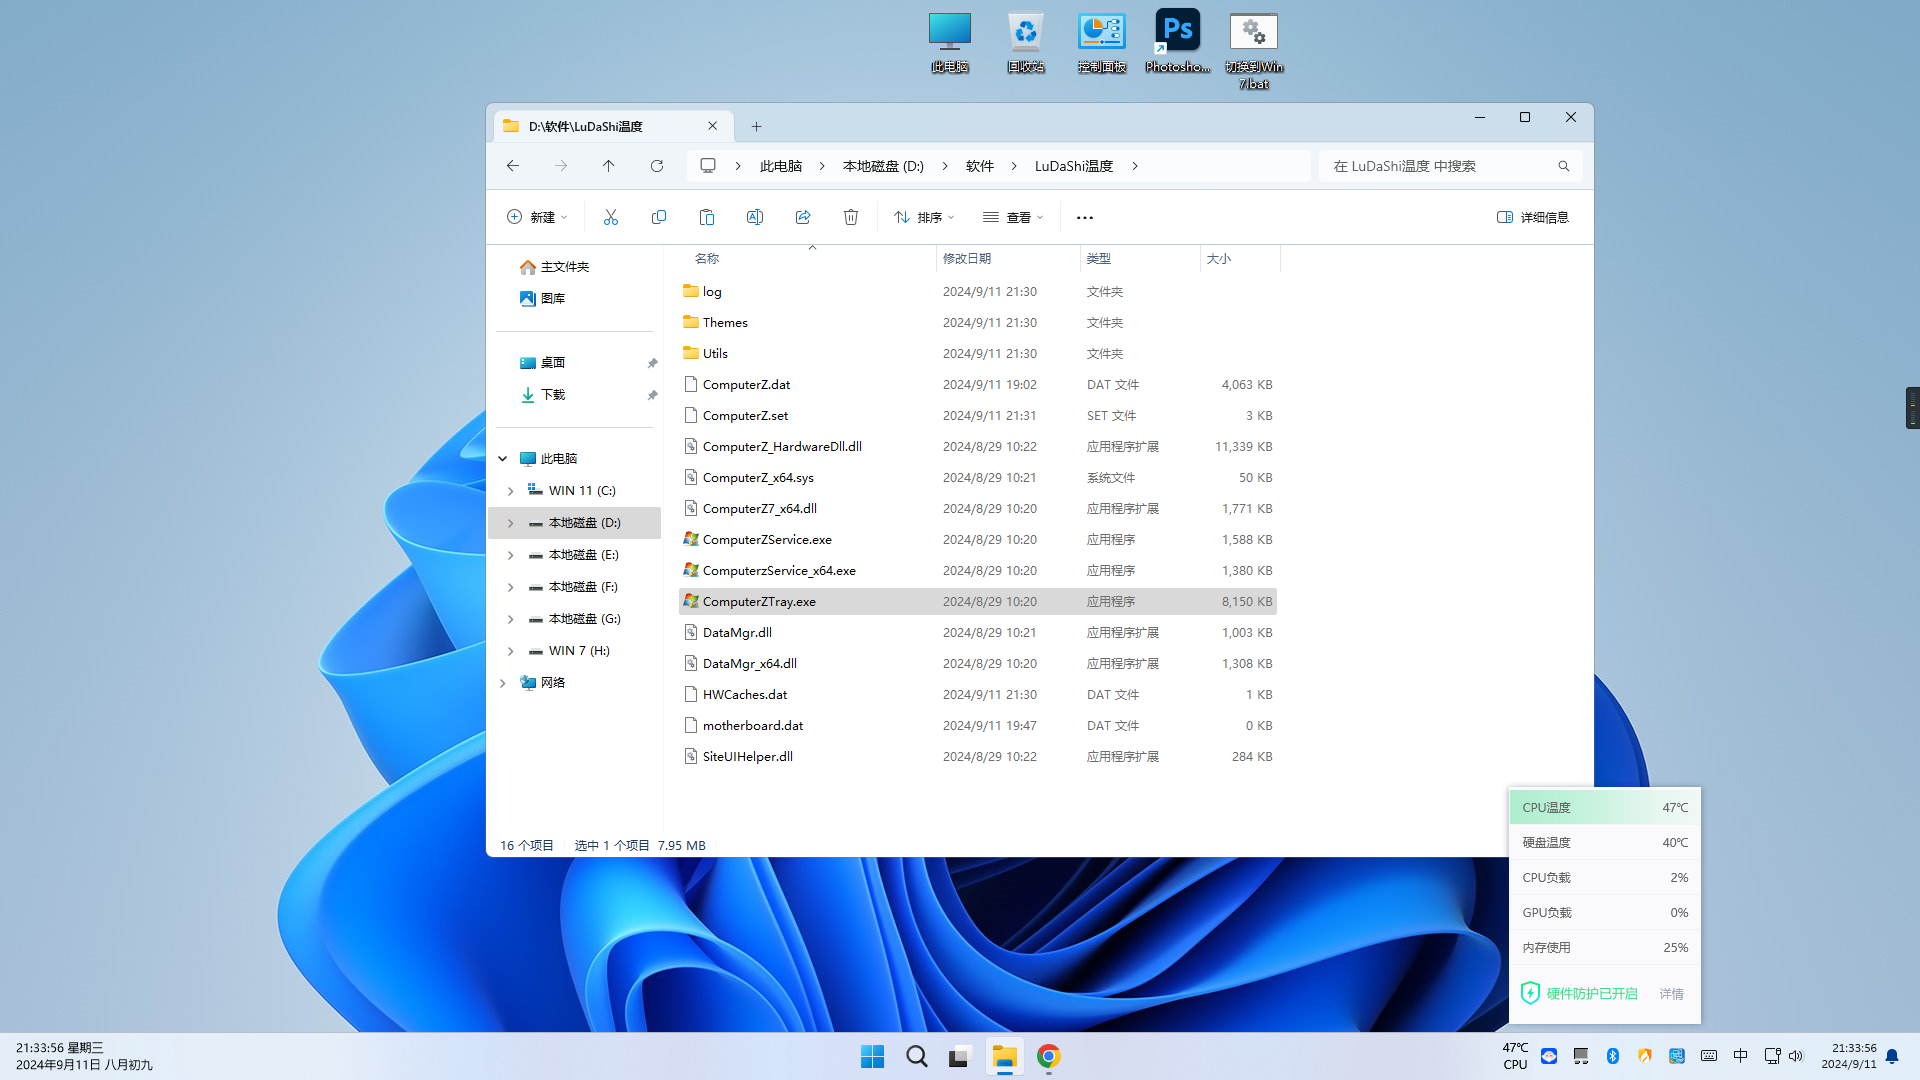Open the Control Panel desktop icon
This screenshot has width=1920, height=1080.
coord(1101,43)
